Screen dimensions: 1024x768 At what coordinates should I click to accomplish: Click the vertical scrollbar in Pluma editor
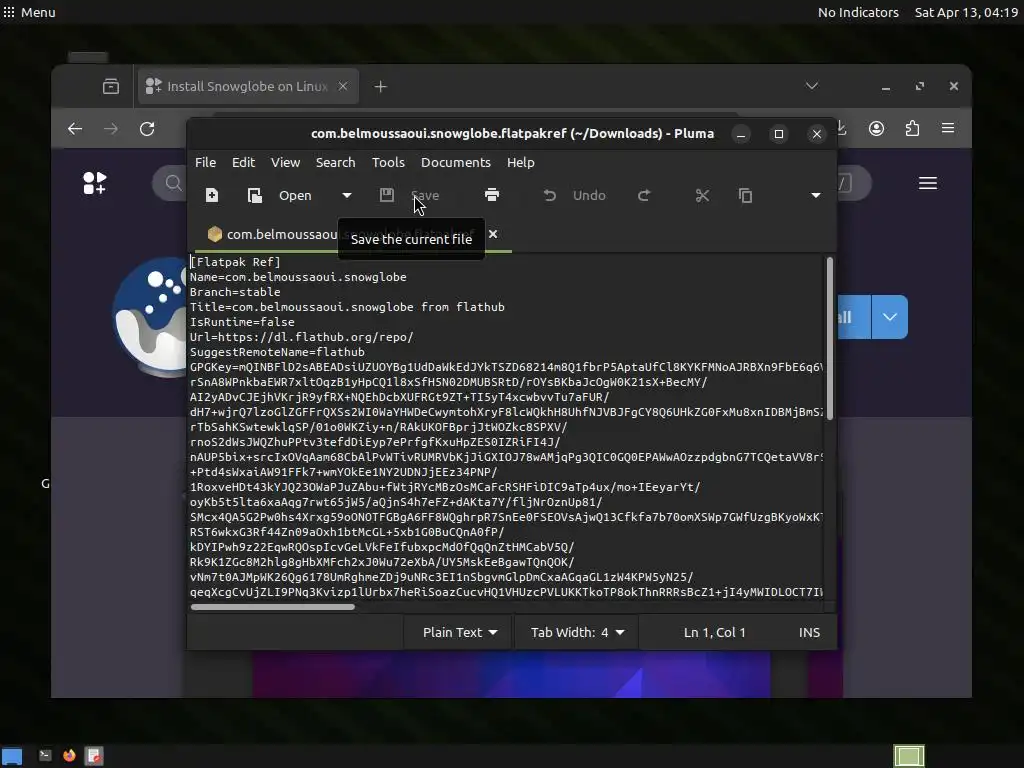pyautogui.click(x=829, y=338)
